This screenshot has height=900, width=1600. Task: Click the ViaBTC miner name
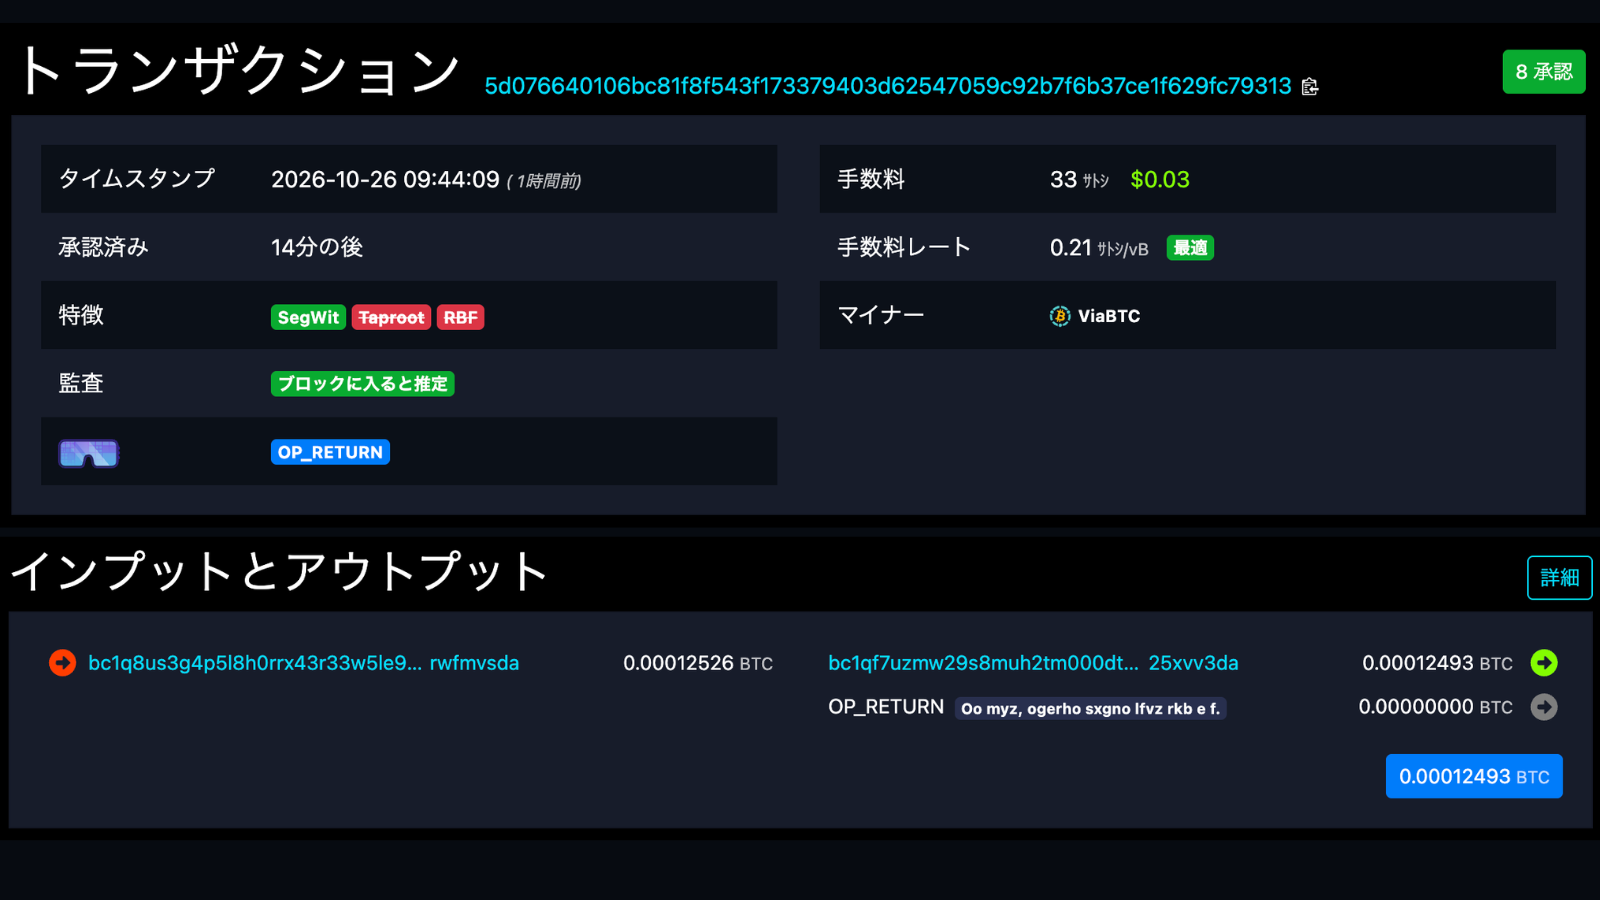1109,316
